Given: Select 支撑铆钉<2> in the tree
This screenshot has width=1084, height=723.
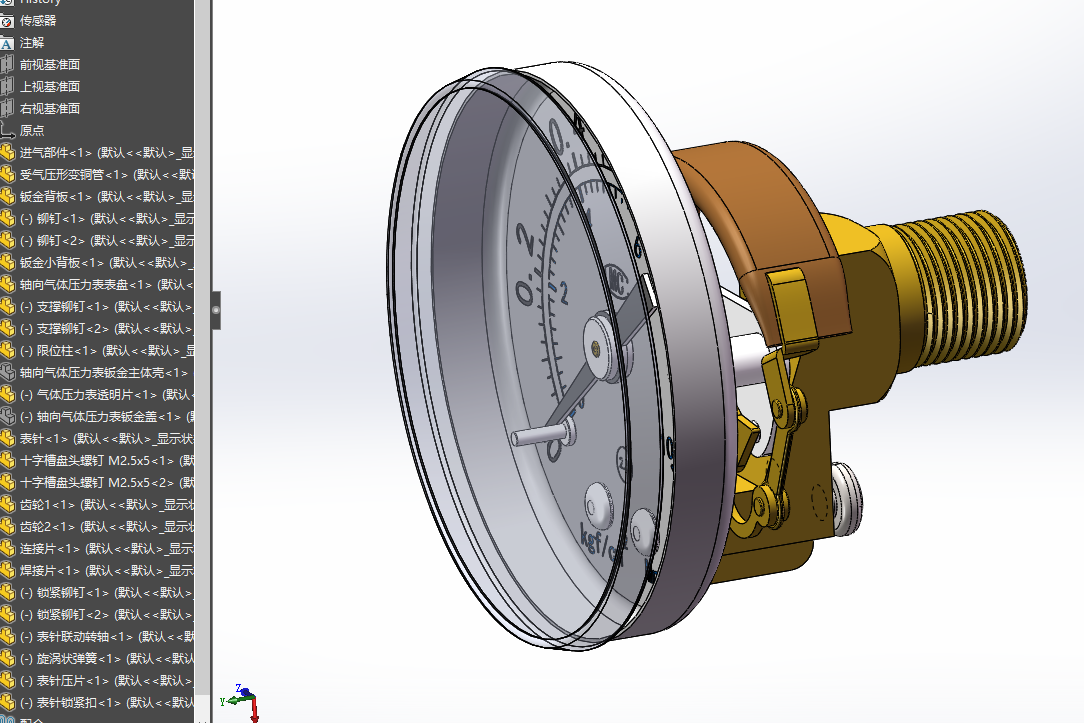Looking at the screenshot, I should click(107, 328).
